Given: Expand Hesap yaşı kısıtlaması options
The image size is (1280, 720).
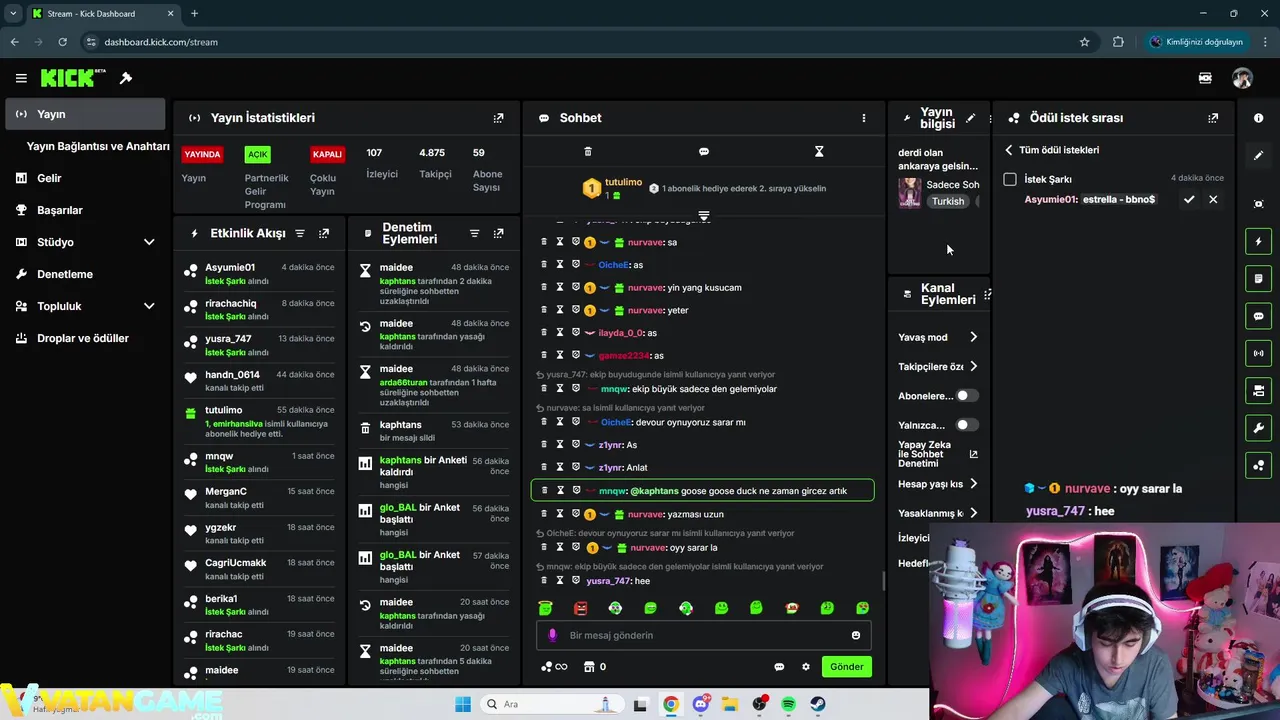Looking at the screenshot, I should (973, 484).
